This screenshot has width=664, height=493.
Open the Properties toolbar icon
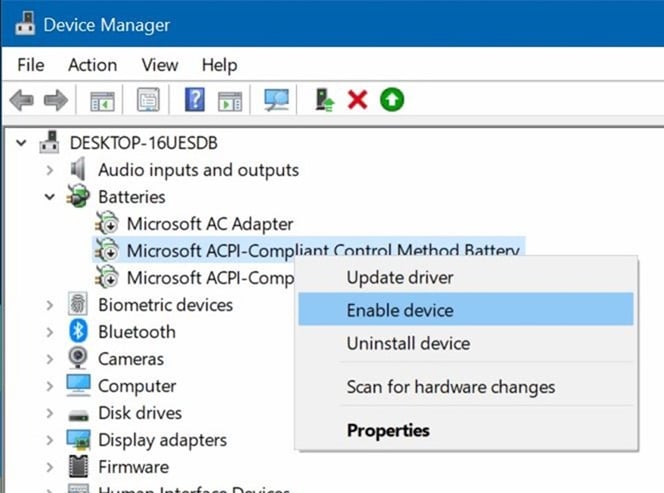[x=148, y=100]
